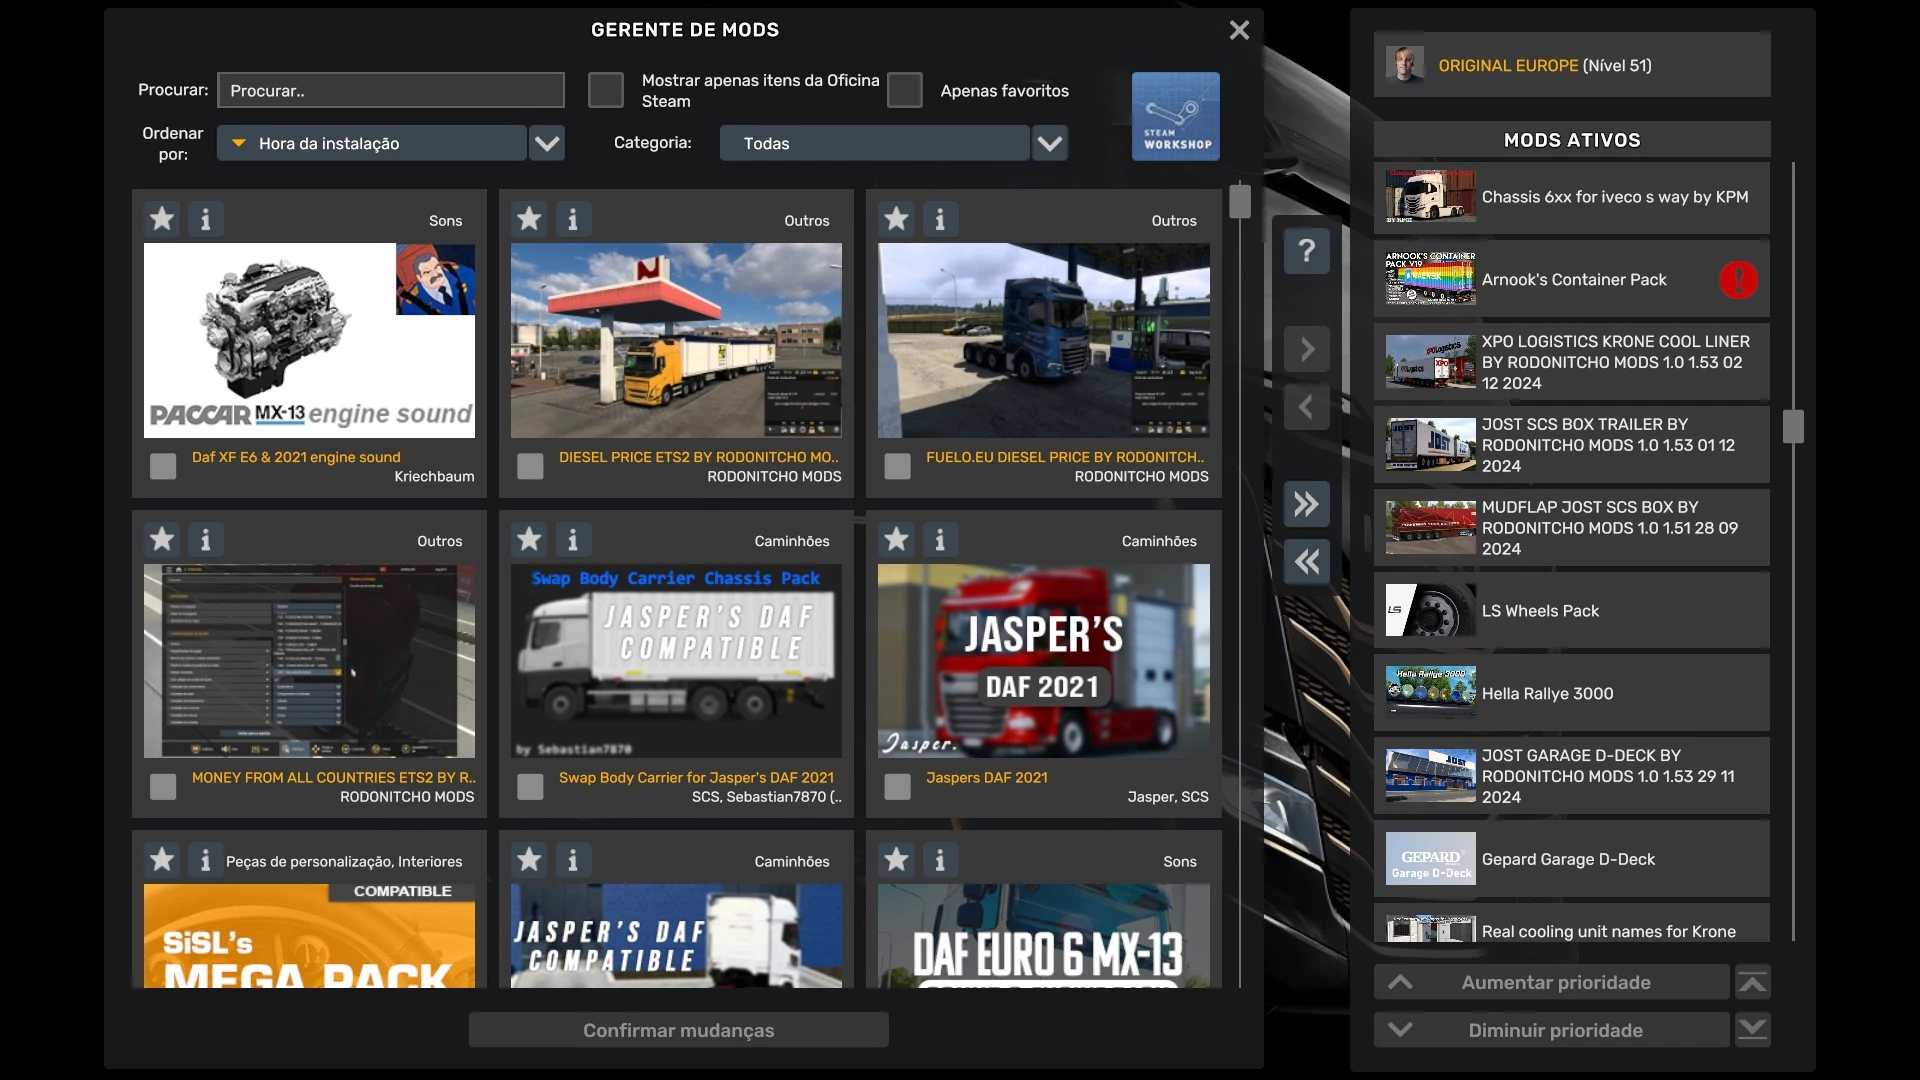Activate all mods with double right arrows
Viewport: 1920px width, 1080px height.
1306,504
